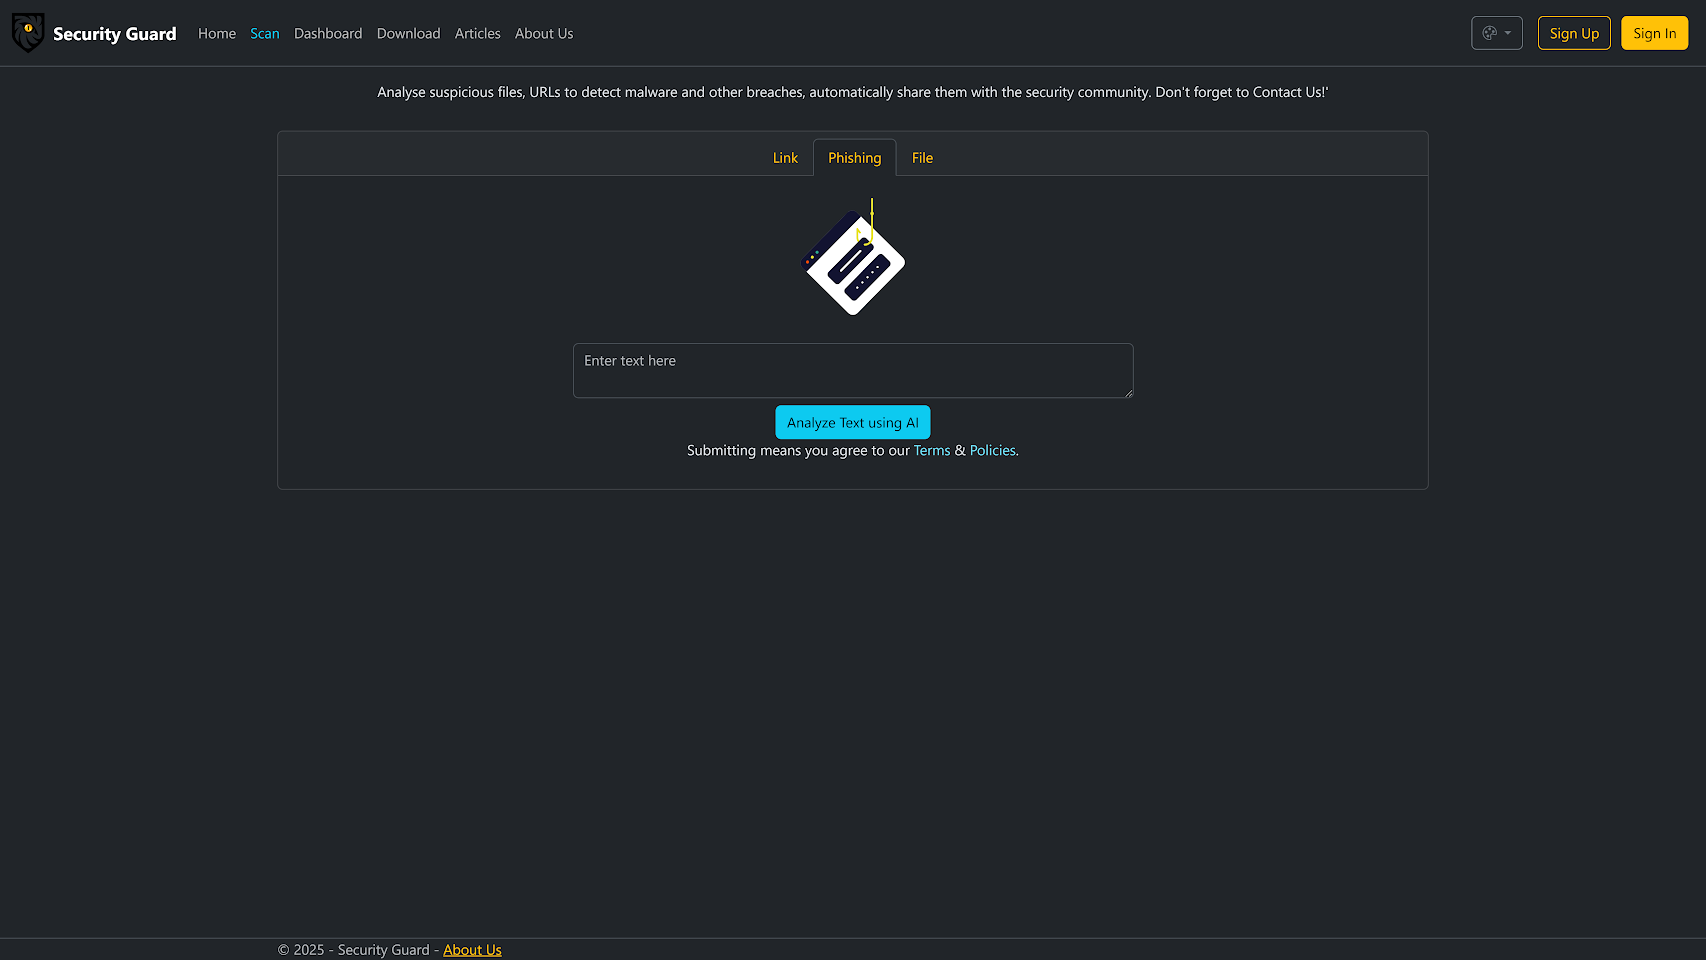
Task: Select the Phishing tab
Action: (x=854, y=158)
